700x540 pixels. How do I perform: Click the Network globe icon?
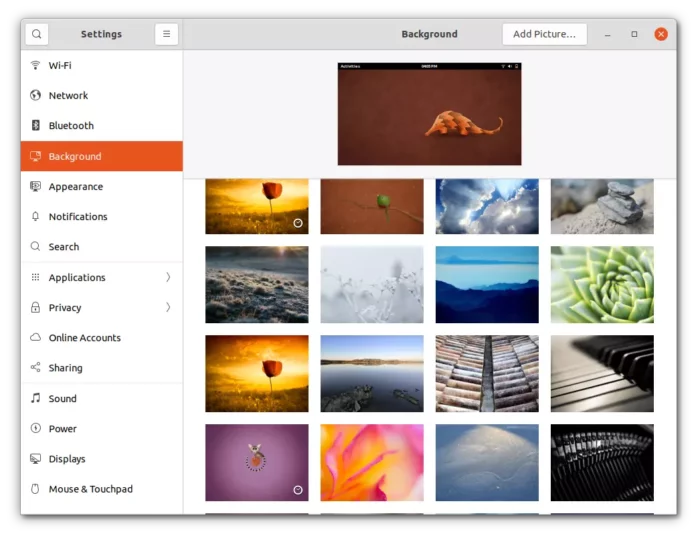click(x=35, y=95)
